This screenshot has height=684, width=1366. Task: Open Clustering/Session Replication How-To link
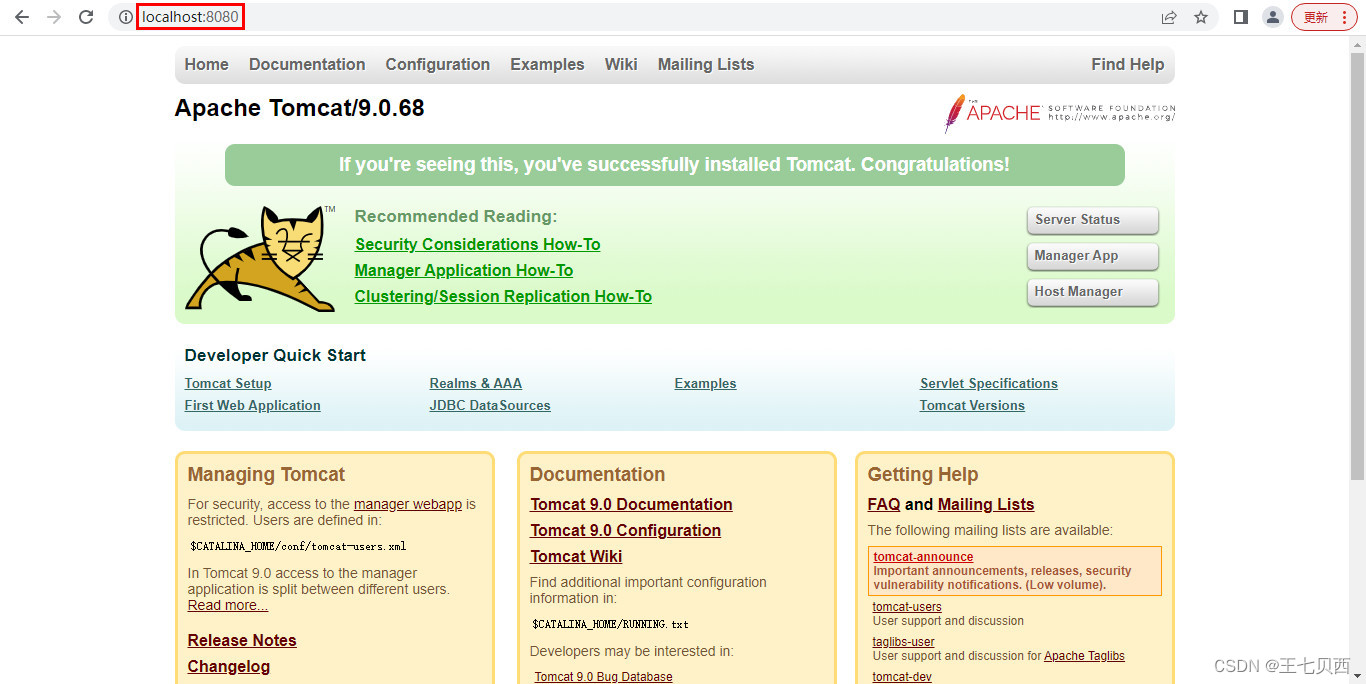503,296
